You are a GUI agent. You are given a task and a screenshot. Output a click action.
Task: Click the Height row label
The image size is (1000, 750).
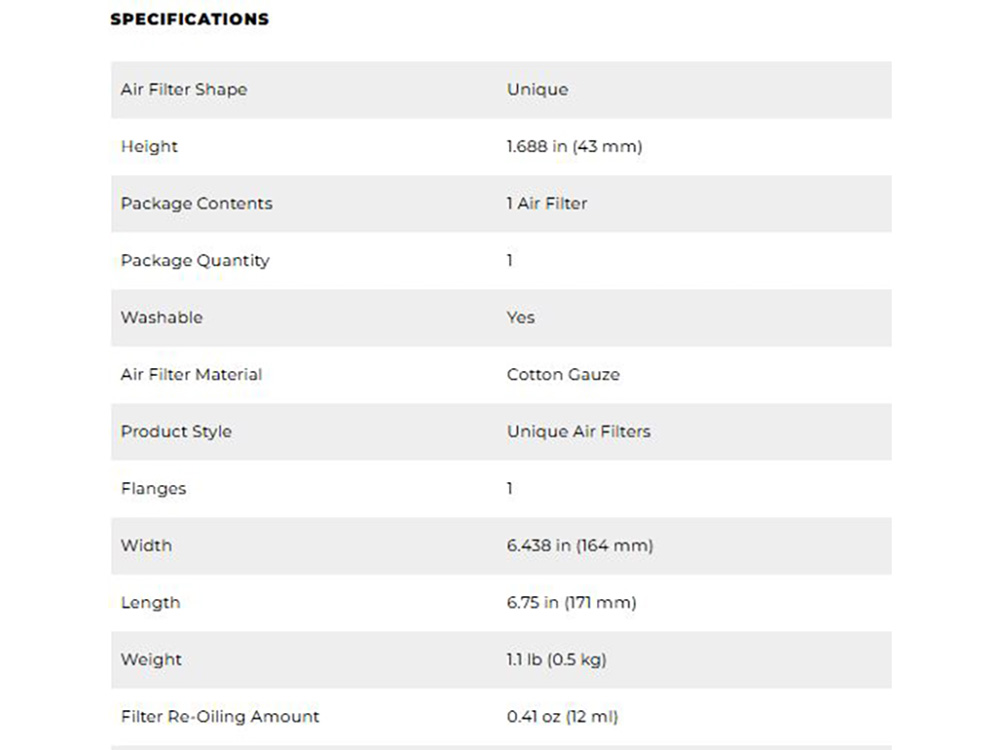[x=149, y=146]
